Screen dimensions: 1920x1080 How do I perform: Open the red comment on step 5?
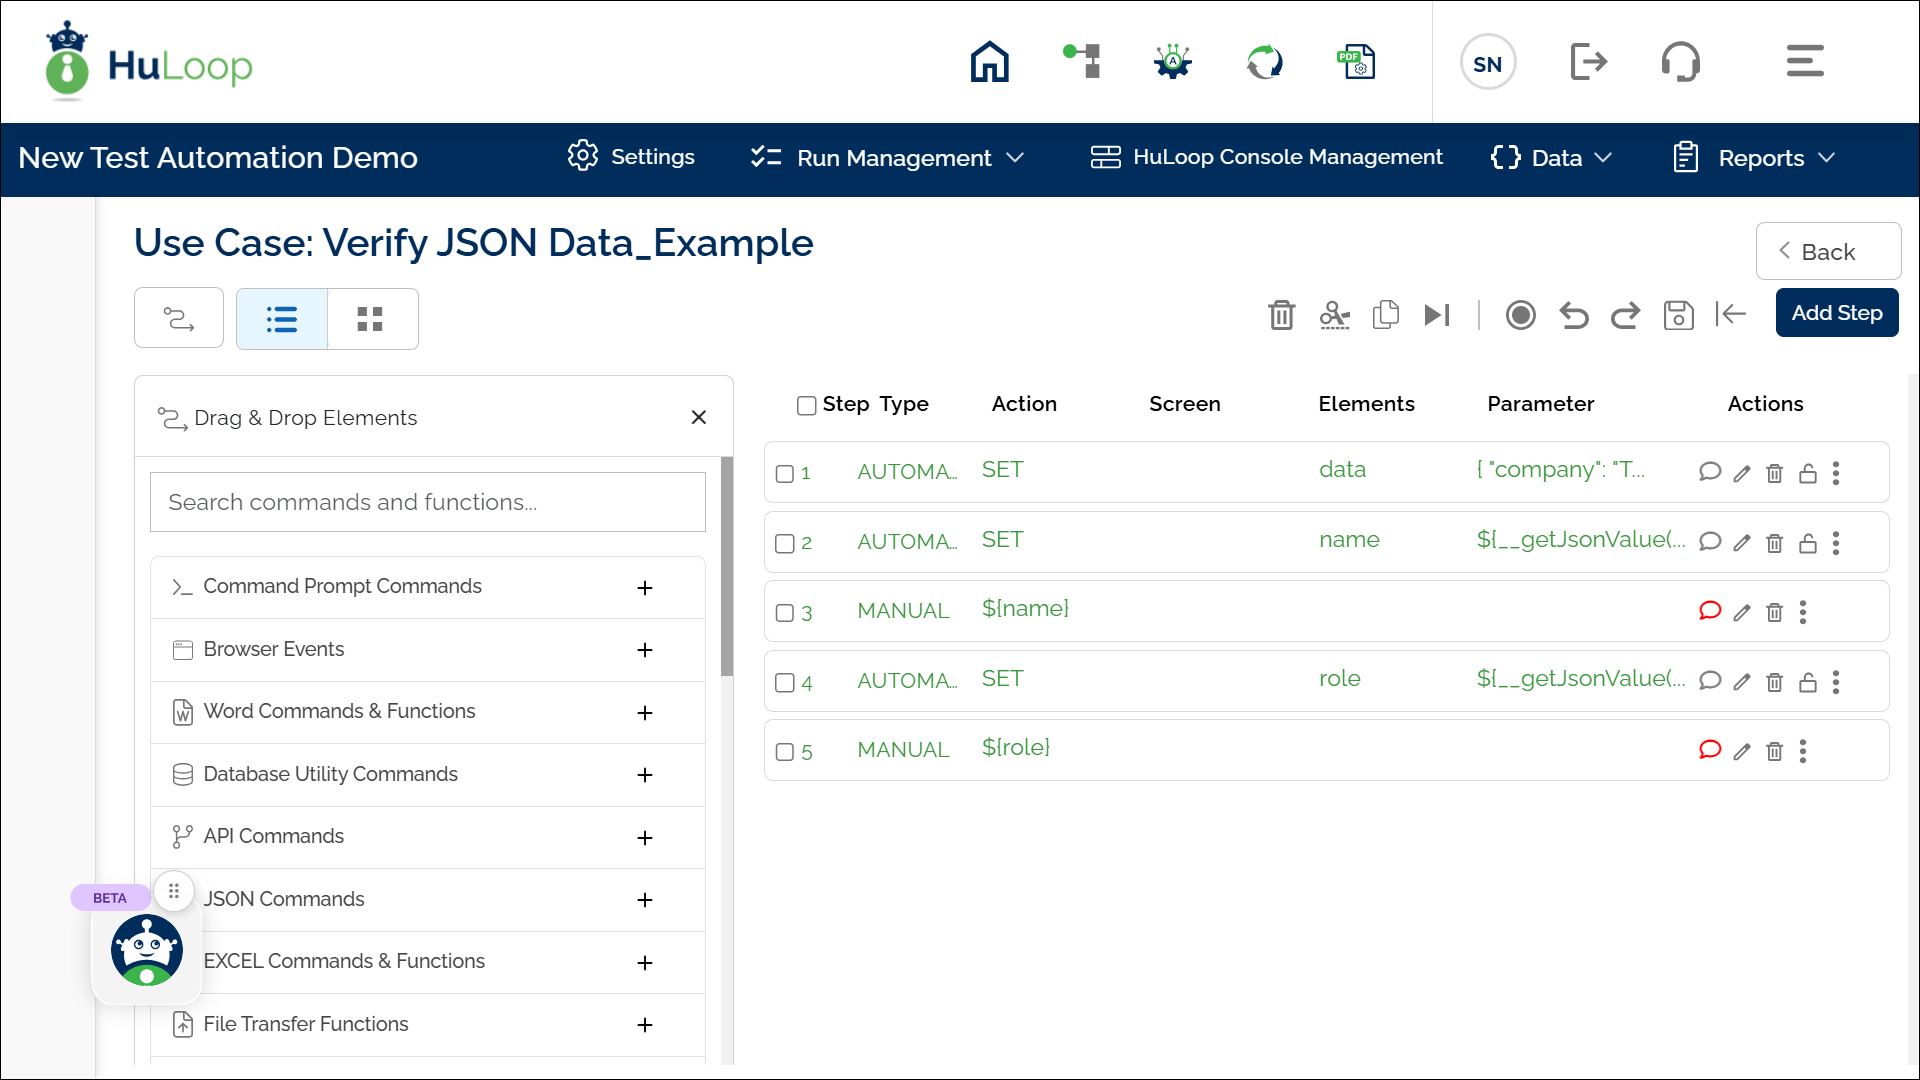tap(1710, 750)
